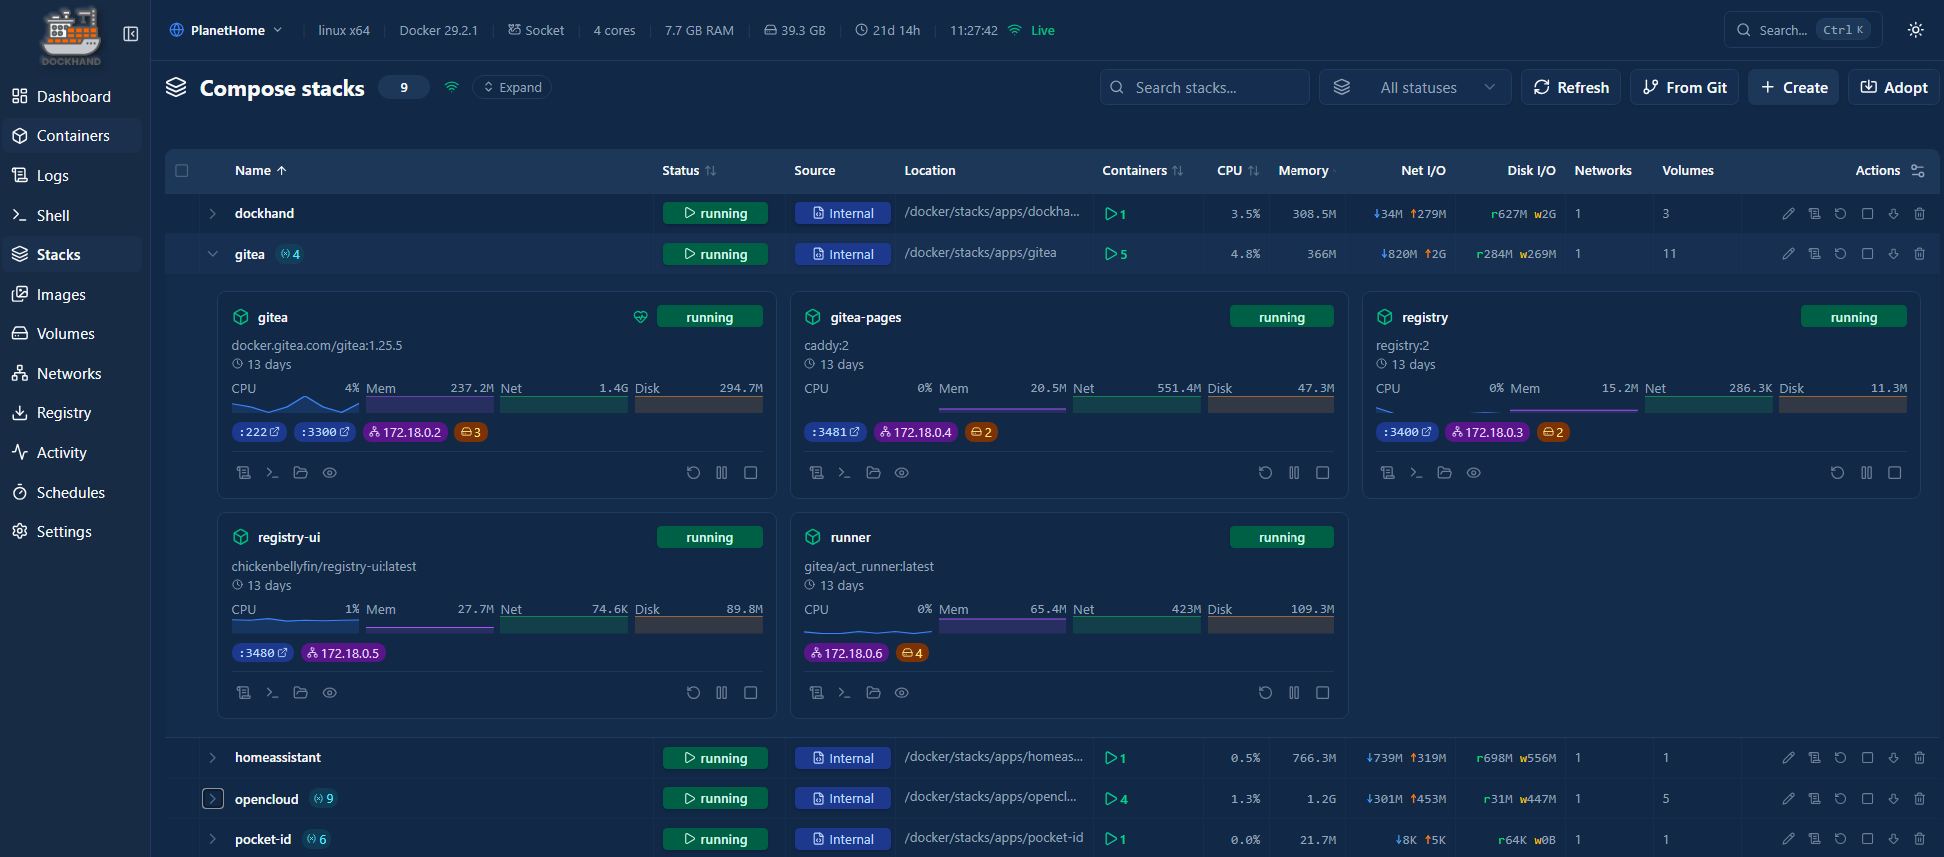Collapse the gitea stack row
1944x857 pixels.
[212, 254]
